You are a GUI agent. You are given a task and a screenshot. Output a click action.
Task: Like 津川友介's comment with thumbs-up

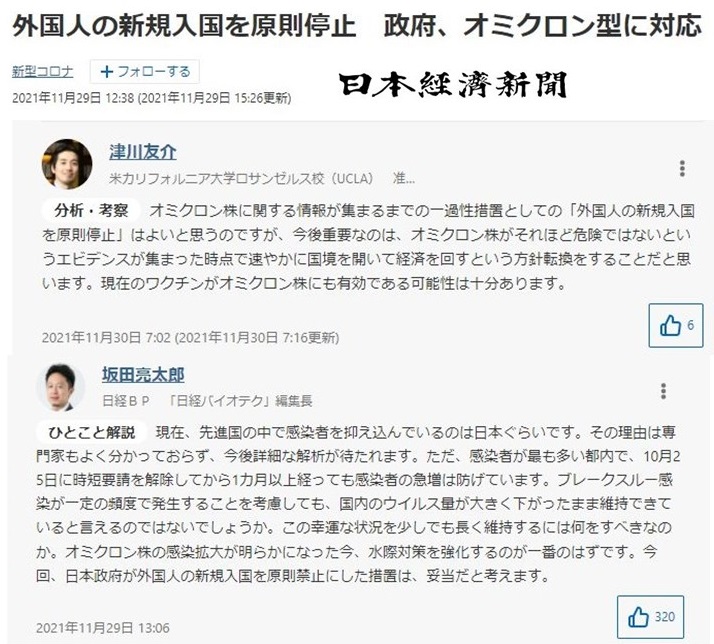click(x=677, y=325)
